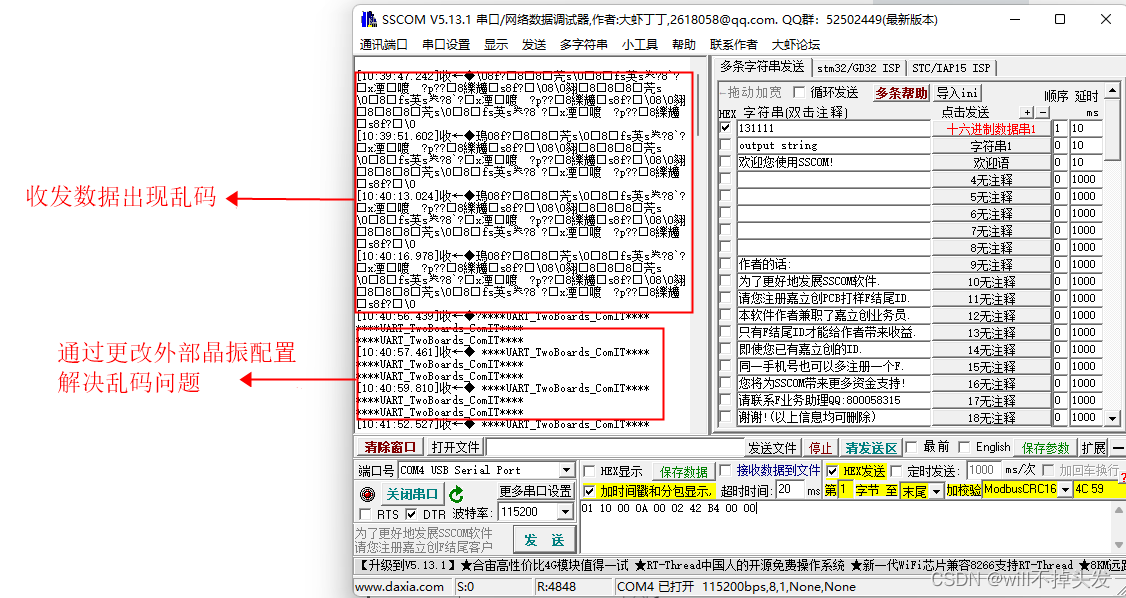
Task: Open the 多字符串 menu
Action: click(x=583, y=45)
